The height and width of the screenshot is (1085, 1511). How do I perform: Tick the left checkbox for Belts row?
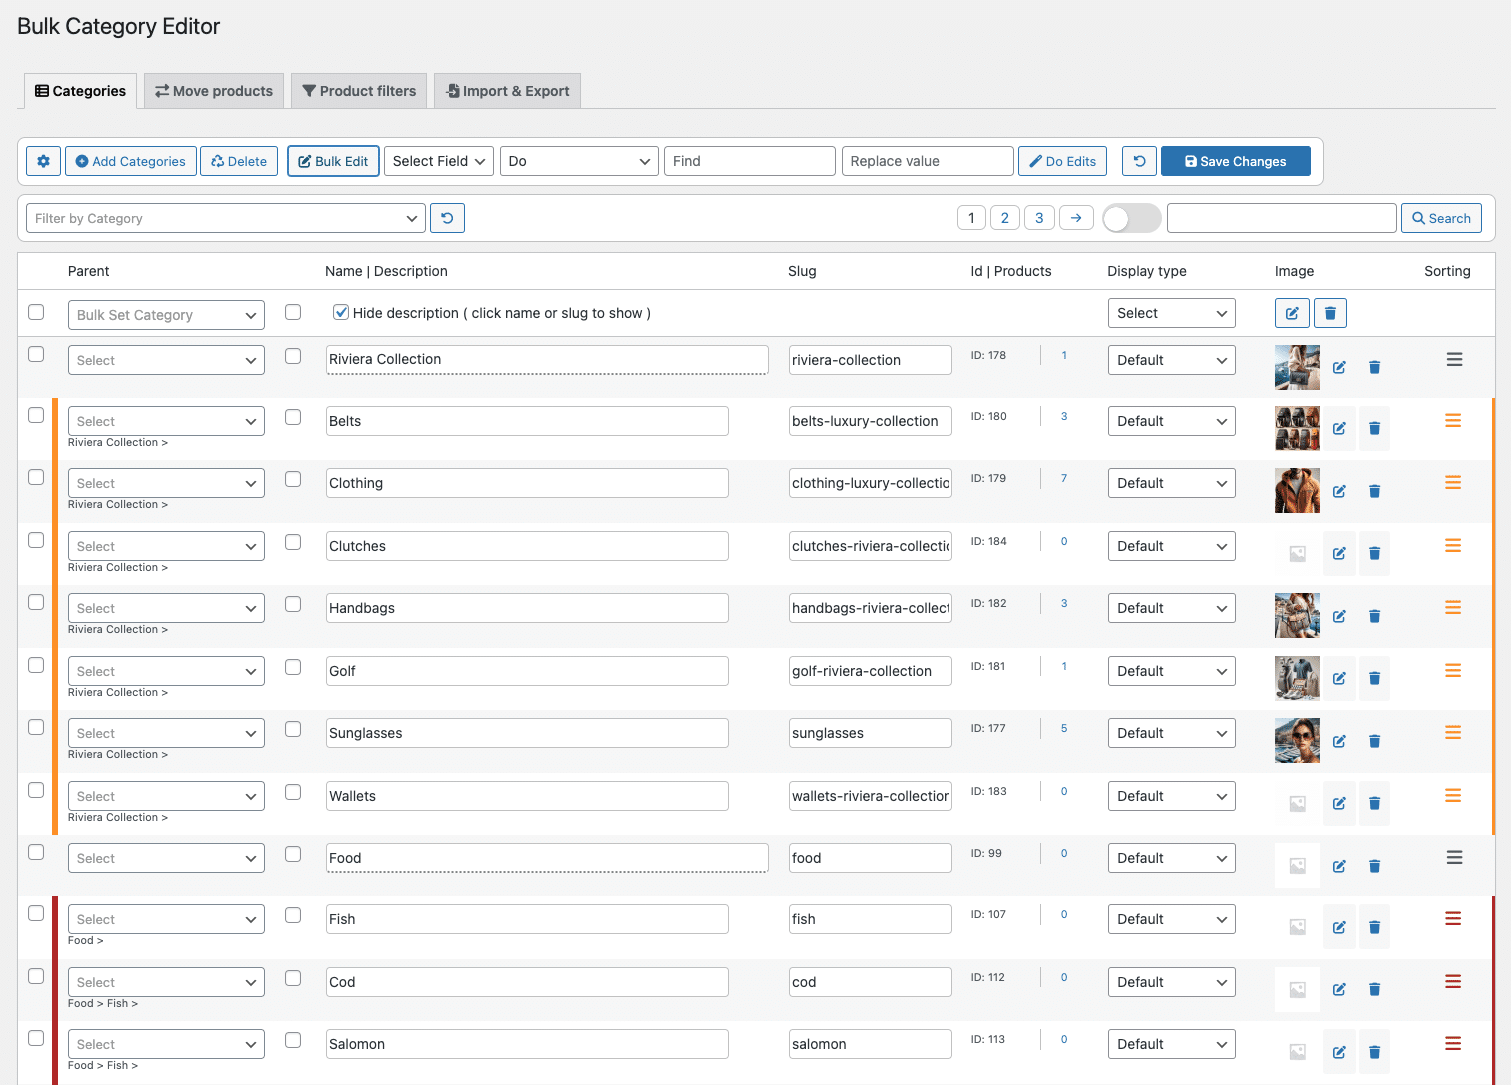coord(36,415)
